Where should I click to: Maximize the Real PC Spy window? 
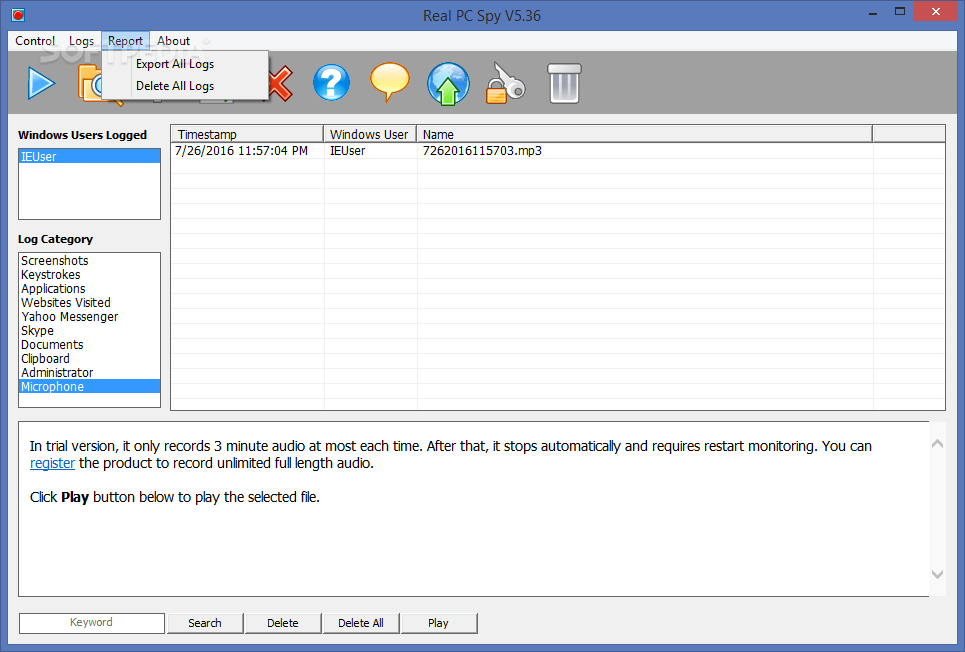pos(900,12)
